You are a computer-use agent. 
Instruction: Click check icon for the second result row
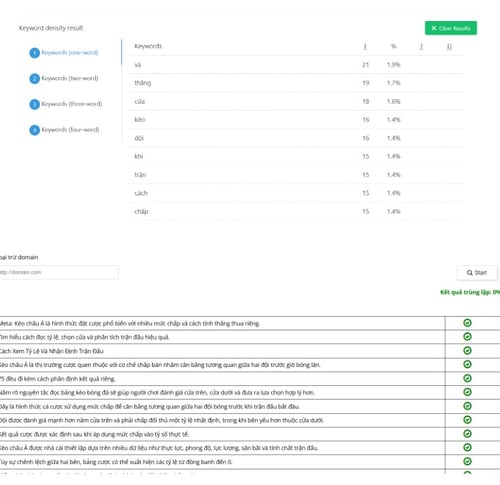(467, 337)
